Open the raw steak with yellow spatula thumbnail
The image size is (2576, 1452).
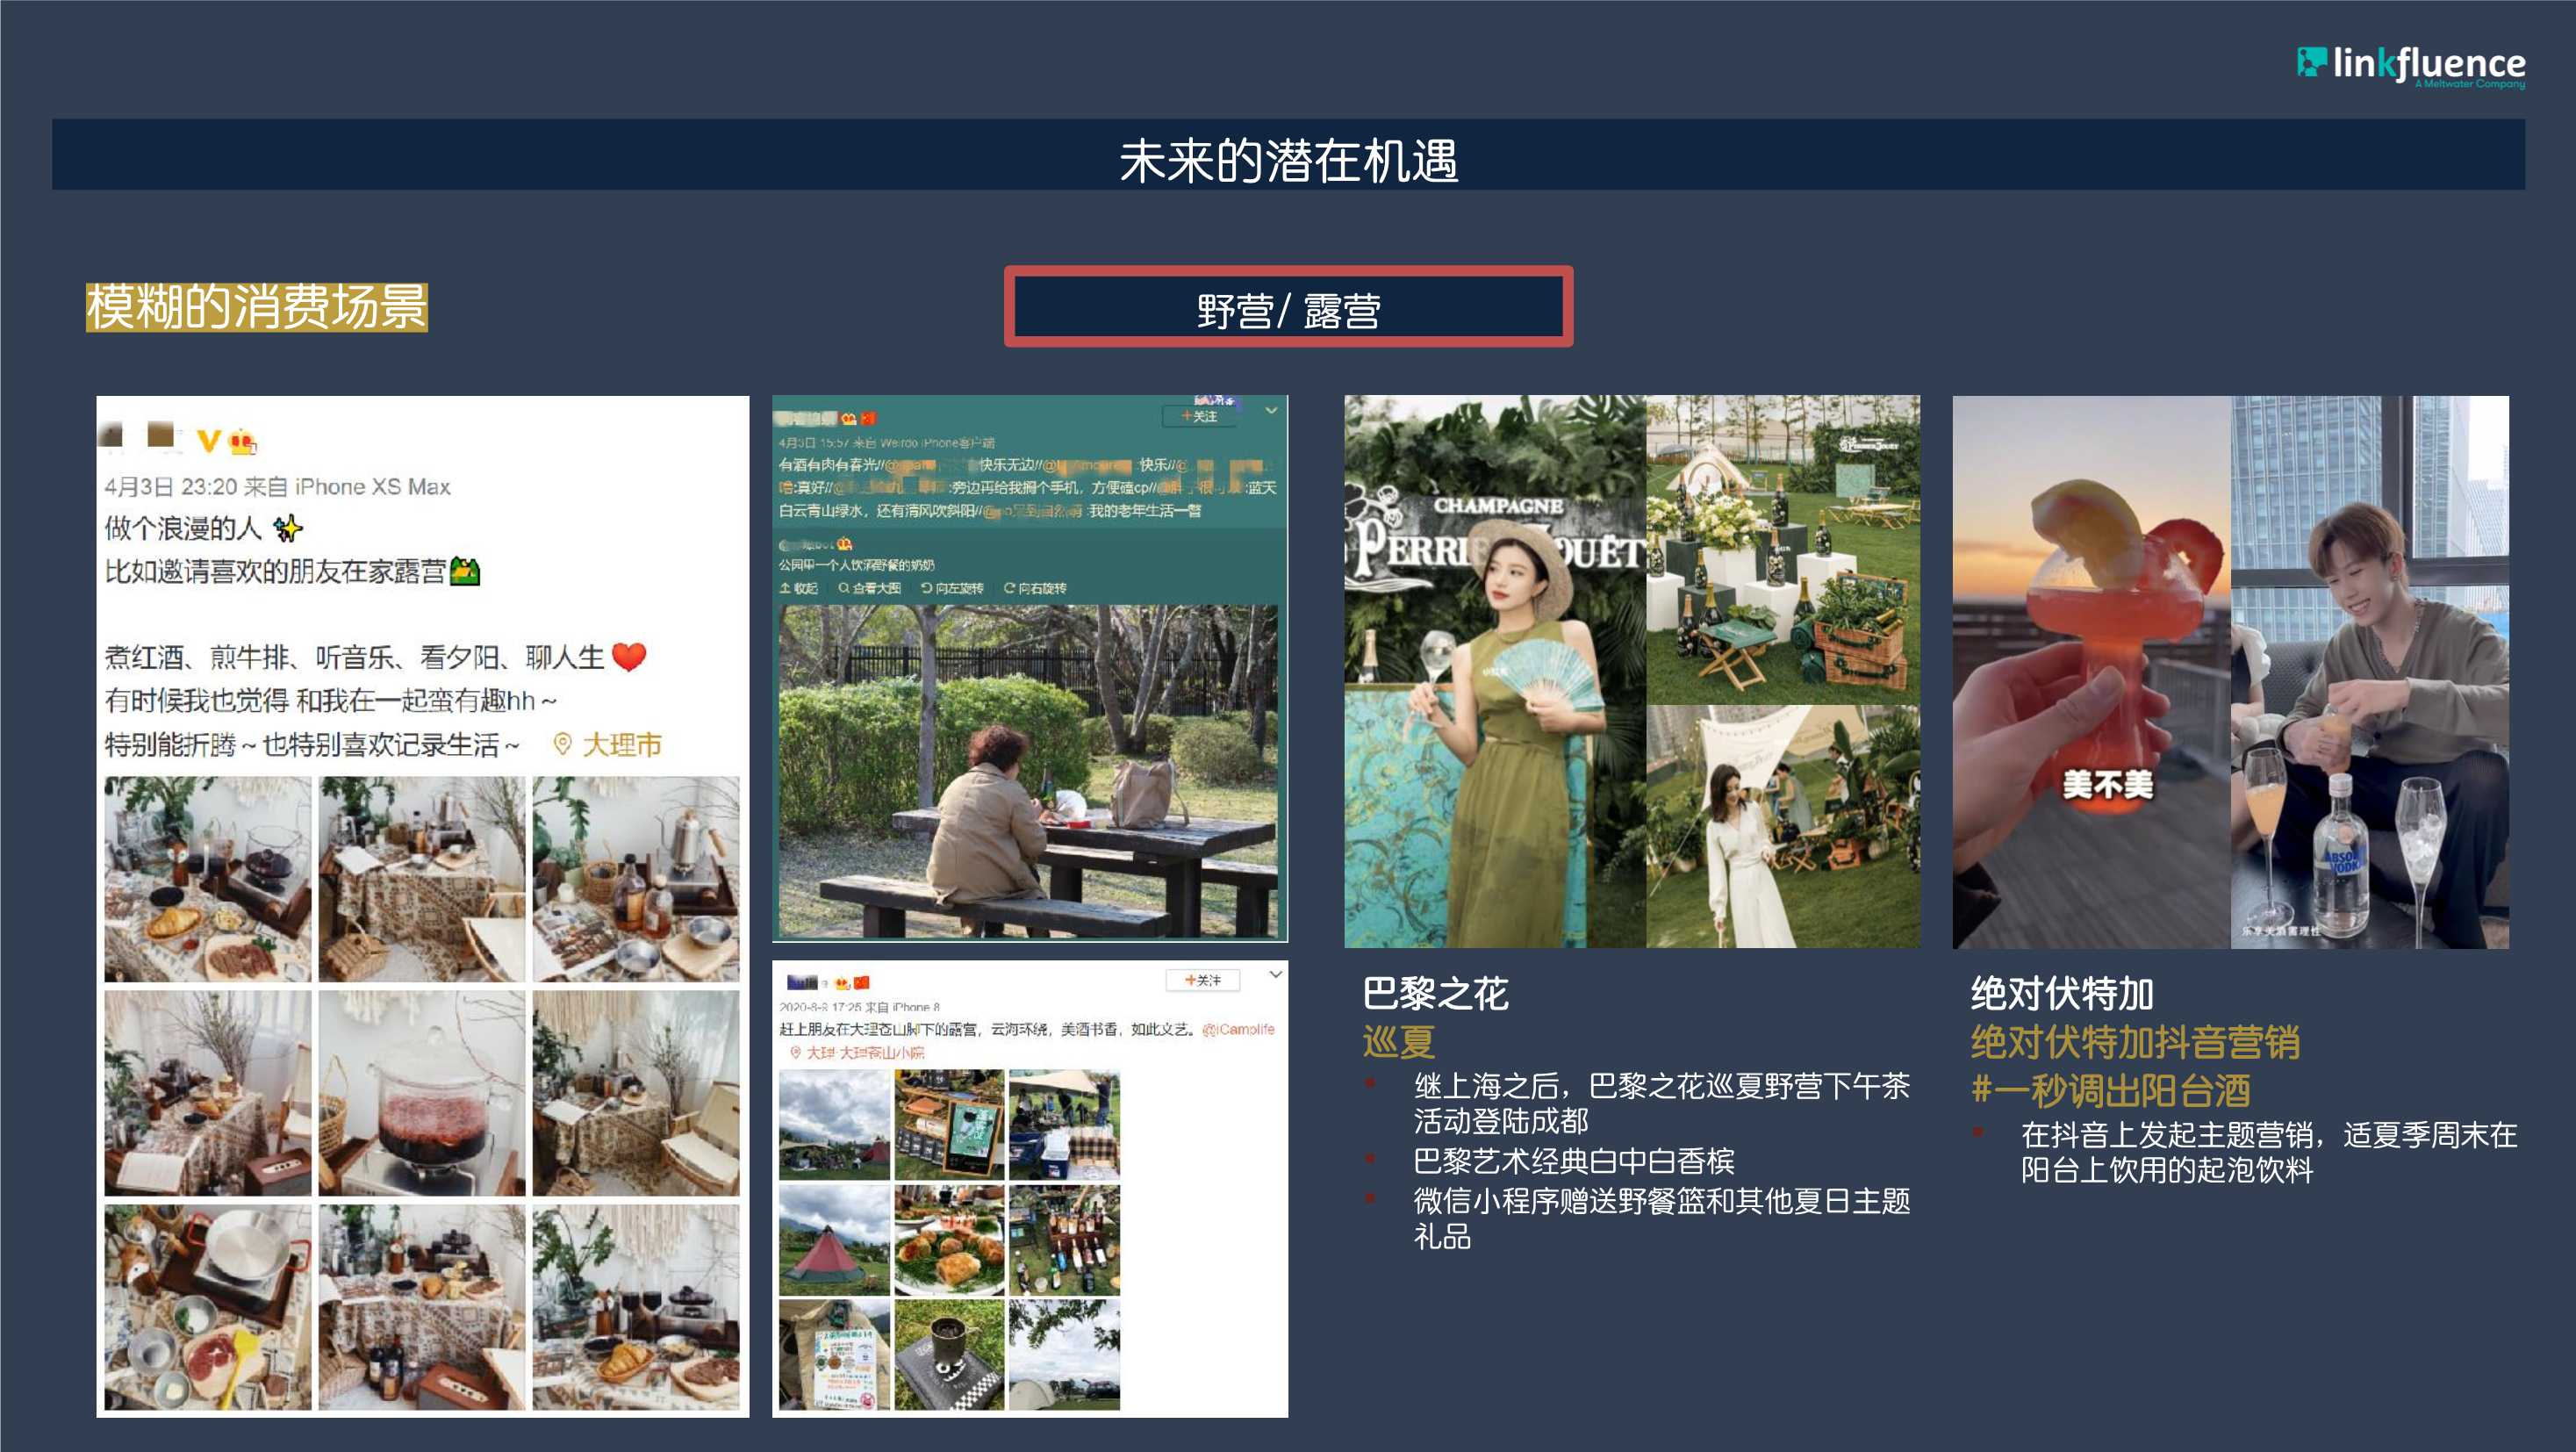(208, 1307)
